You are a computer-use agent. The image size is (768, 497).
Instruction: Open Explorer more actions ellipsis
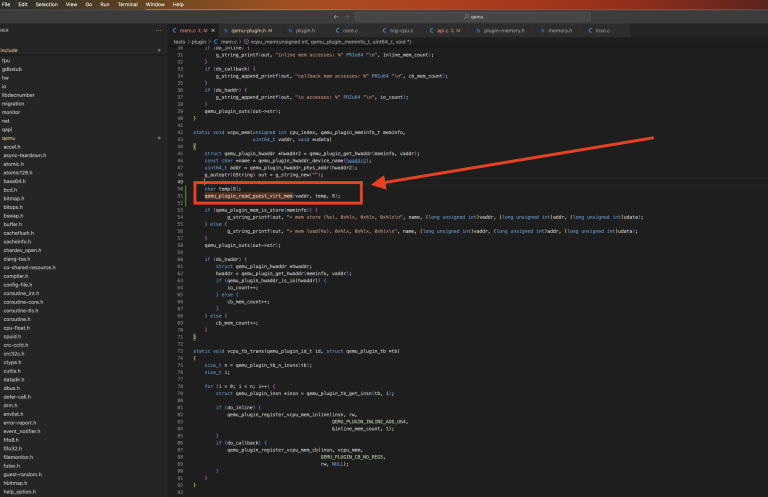[158, 30]
